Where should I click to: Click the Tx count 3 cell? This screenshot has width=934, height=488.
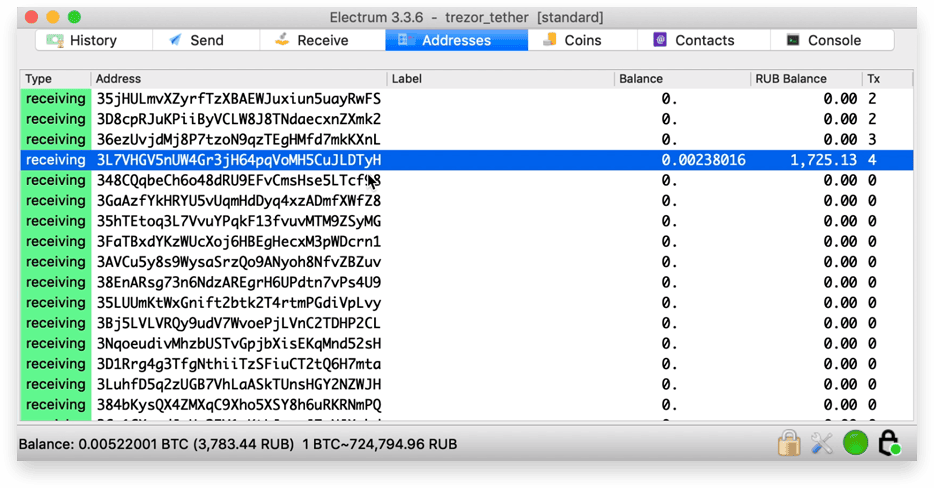pos(872,139)
